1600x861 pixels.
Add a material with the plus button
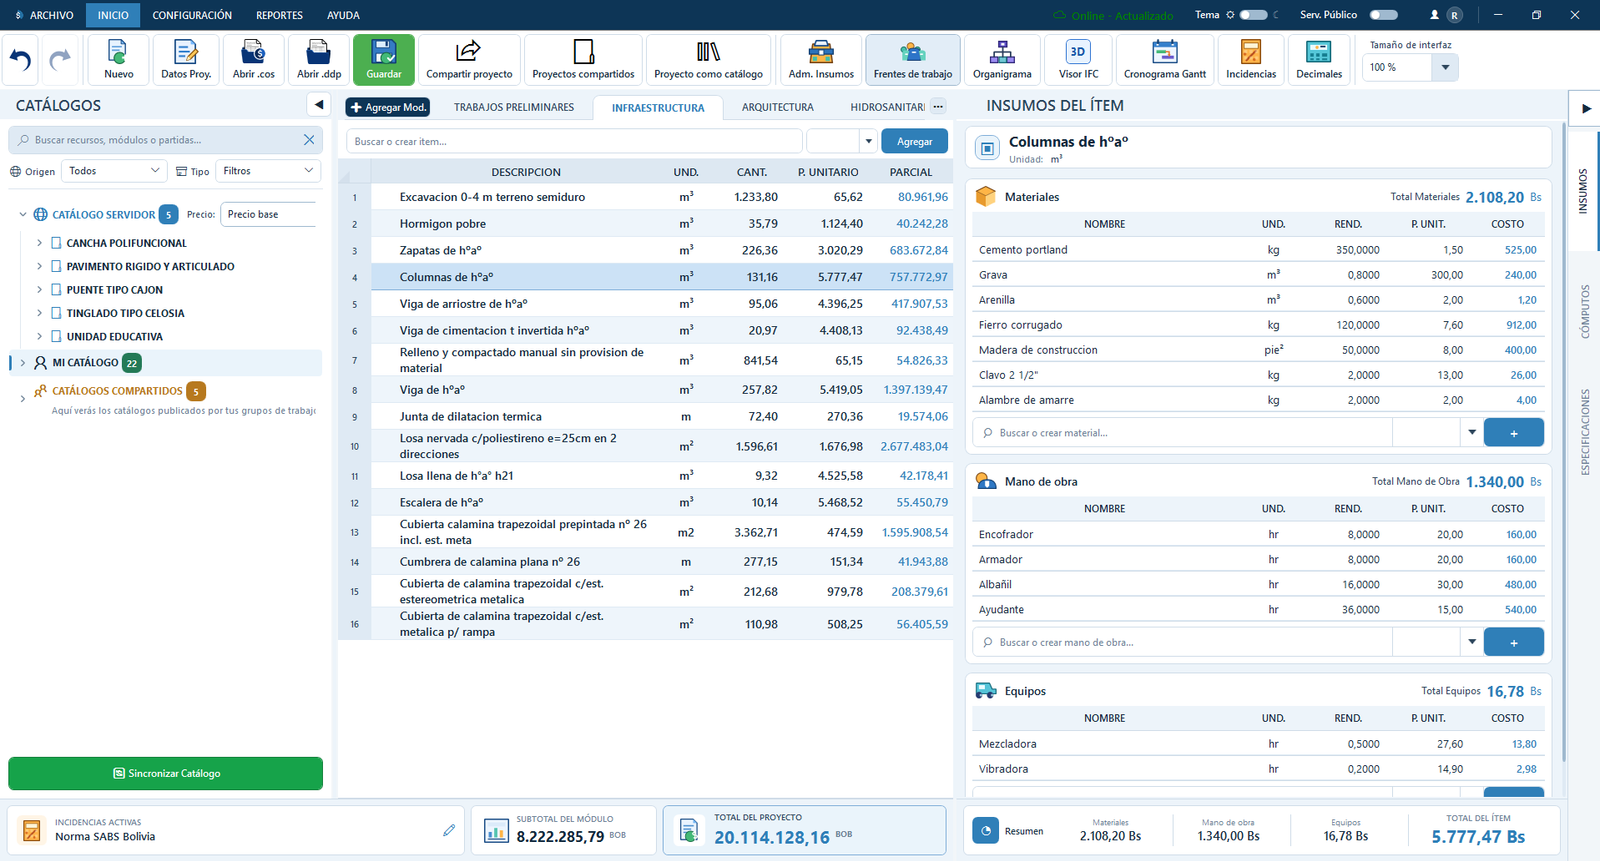tap(1514, 432)
